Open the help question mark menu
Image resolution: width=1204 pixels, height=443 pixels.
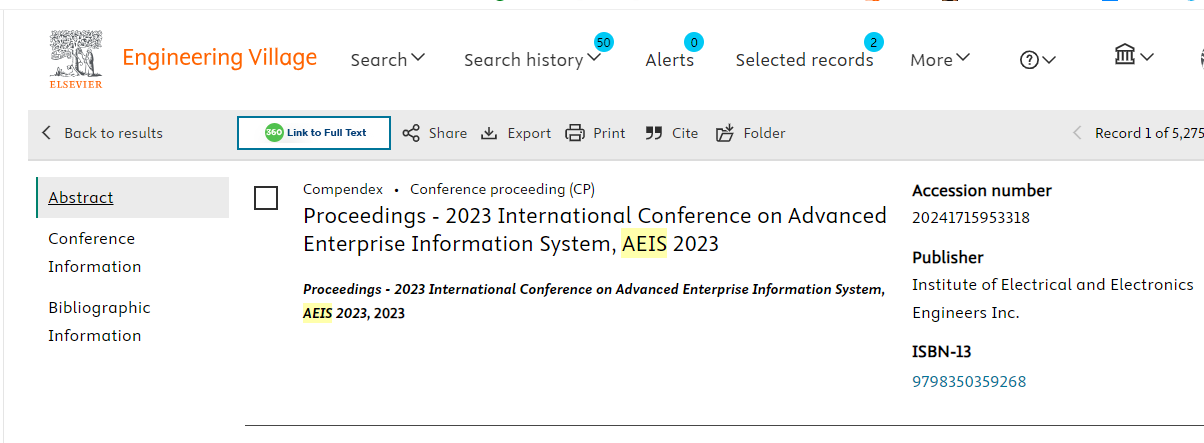[1037, 60]
